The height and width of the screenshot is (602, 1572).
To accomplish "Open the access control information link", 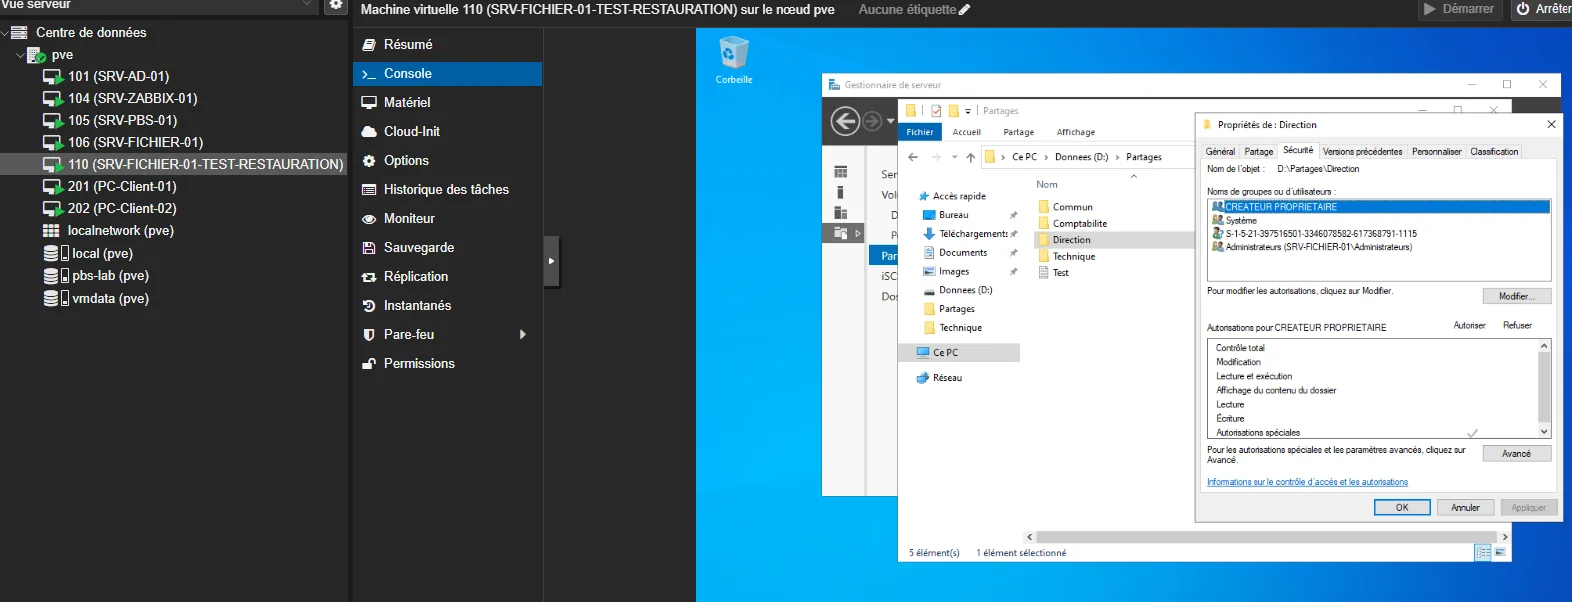I will (x=1307, y=482).
